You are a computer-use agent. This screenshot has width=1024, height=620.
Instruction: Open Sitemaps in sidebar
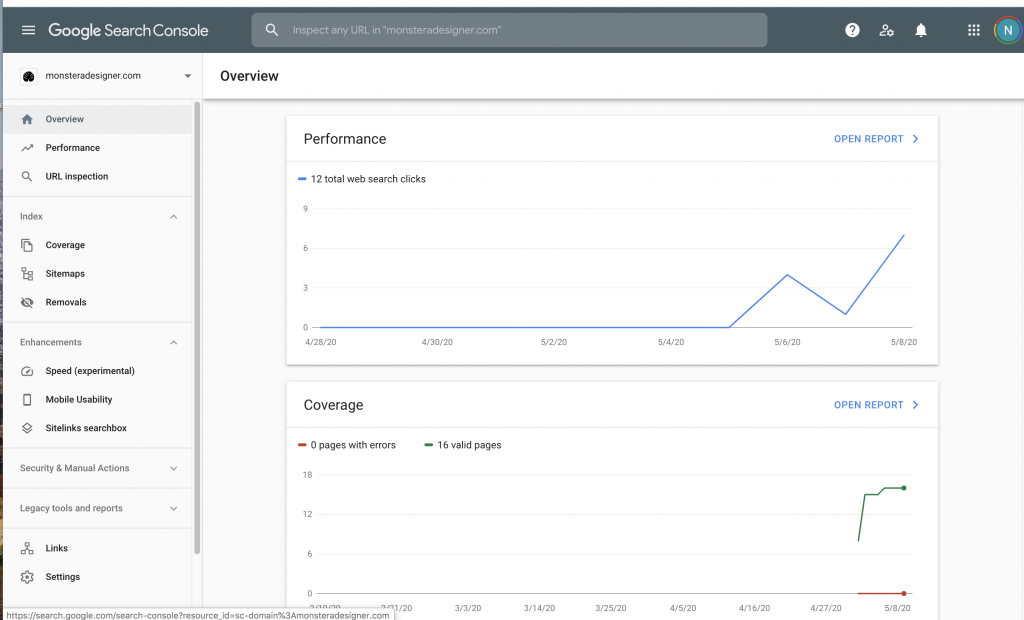pyautogui.click(x=98, y=274)
